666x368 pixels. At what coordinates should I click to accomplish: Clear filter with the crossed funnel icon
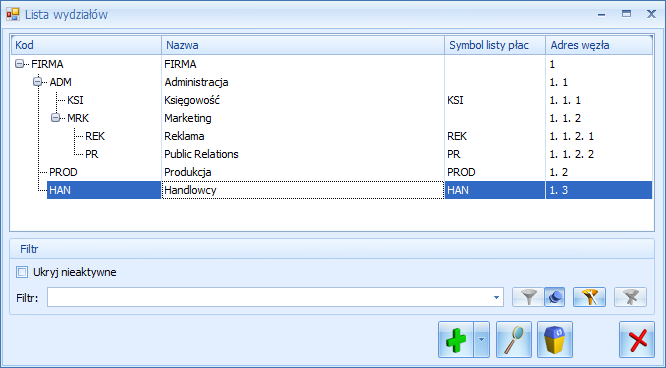[630, 297]
